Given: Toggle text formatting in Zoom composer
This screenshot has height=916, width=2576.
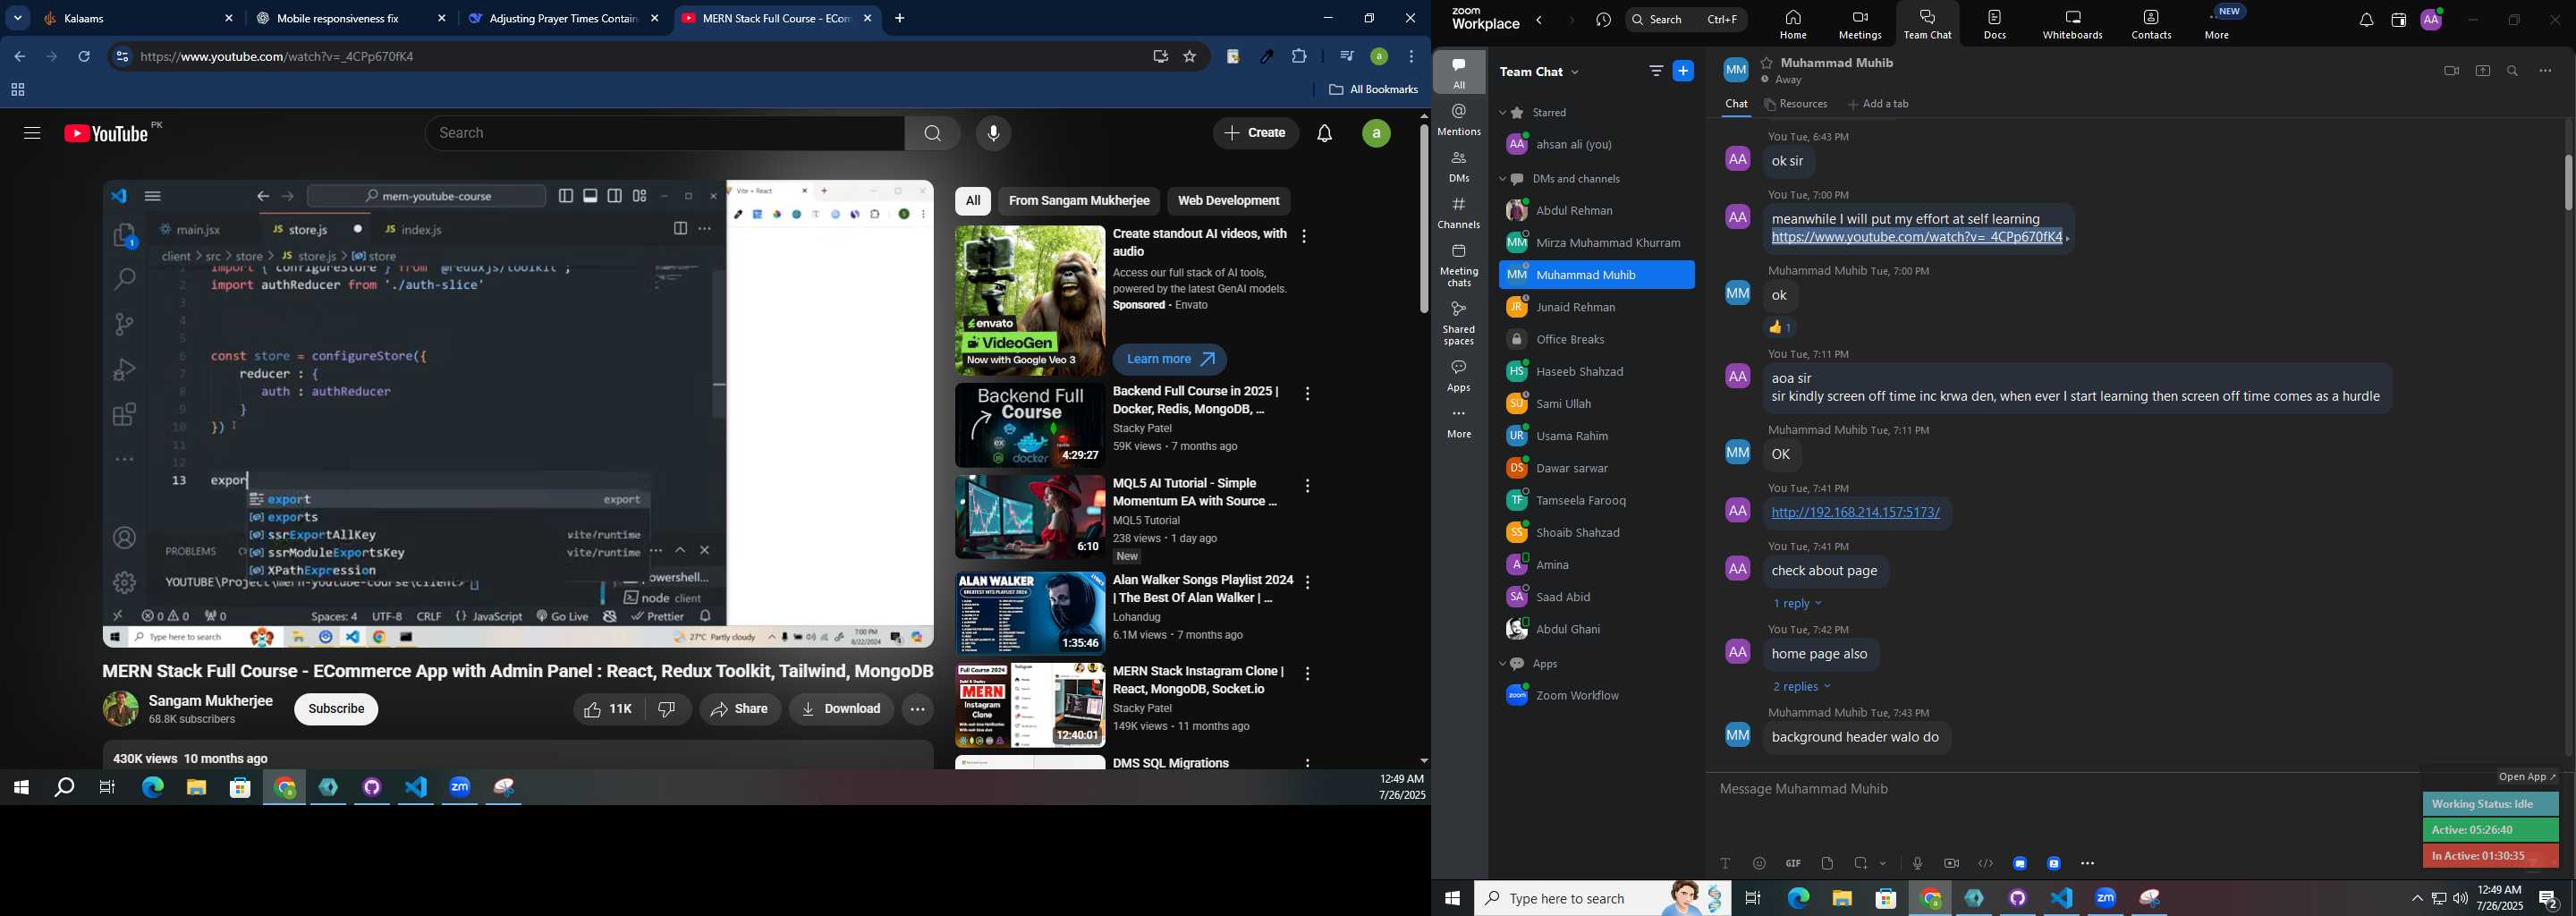Looking at the screenshot, I should (1725, 863).
